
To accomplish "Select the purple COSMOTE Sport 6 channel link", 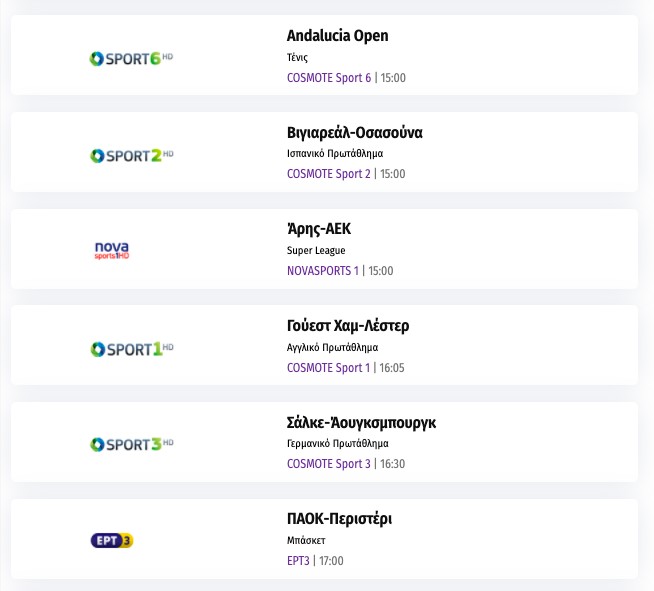I will point(329,78).
